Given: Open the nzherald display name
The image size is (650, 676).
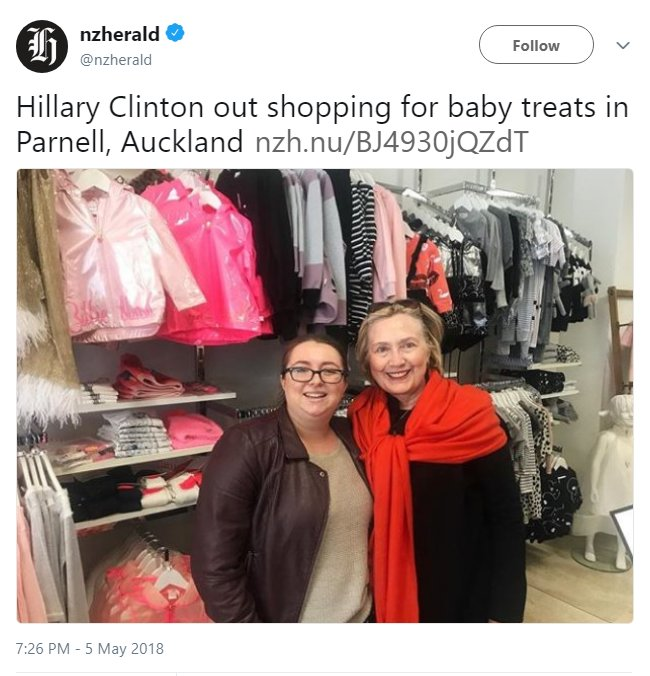Looking at the screenshot, I should point(120,34).
